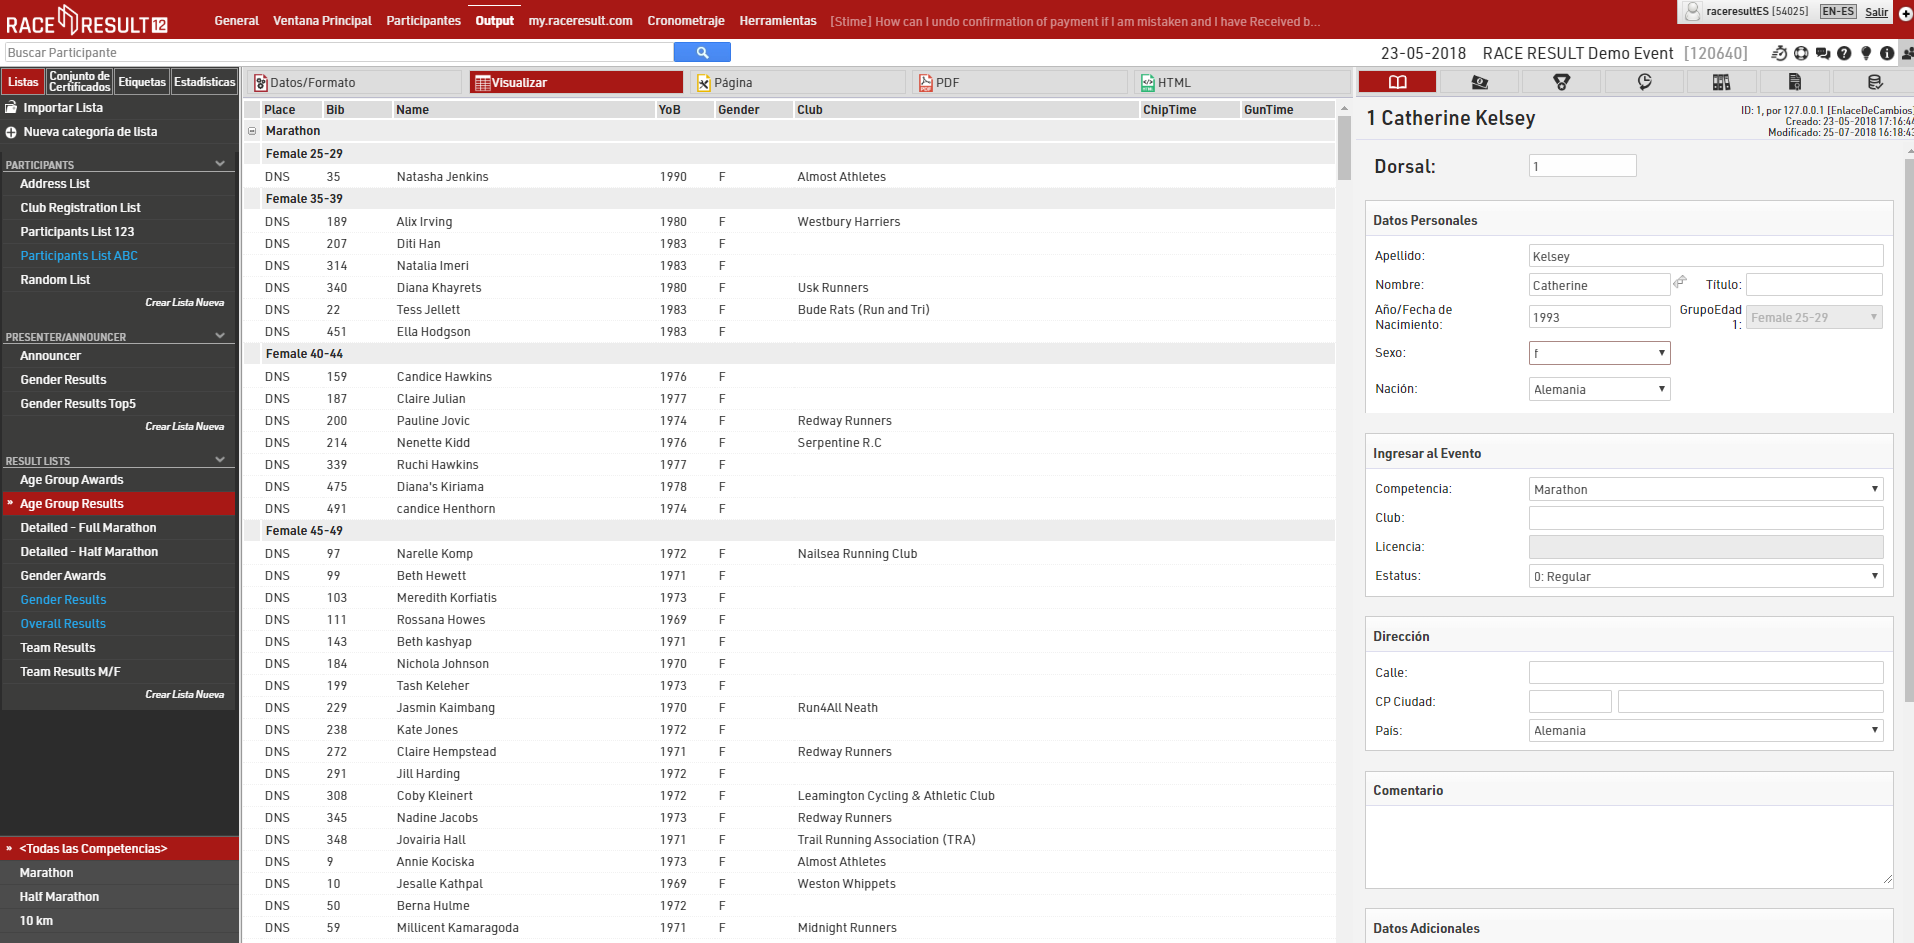Open the binders archive icon tab
Image resolution: width=1914 pixels, height=943 pixels.
[x=1721, y=82]
